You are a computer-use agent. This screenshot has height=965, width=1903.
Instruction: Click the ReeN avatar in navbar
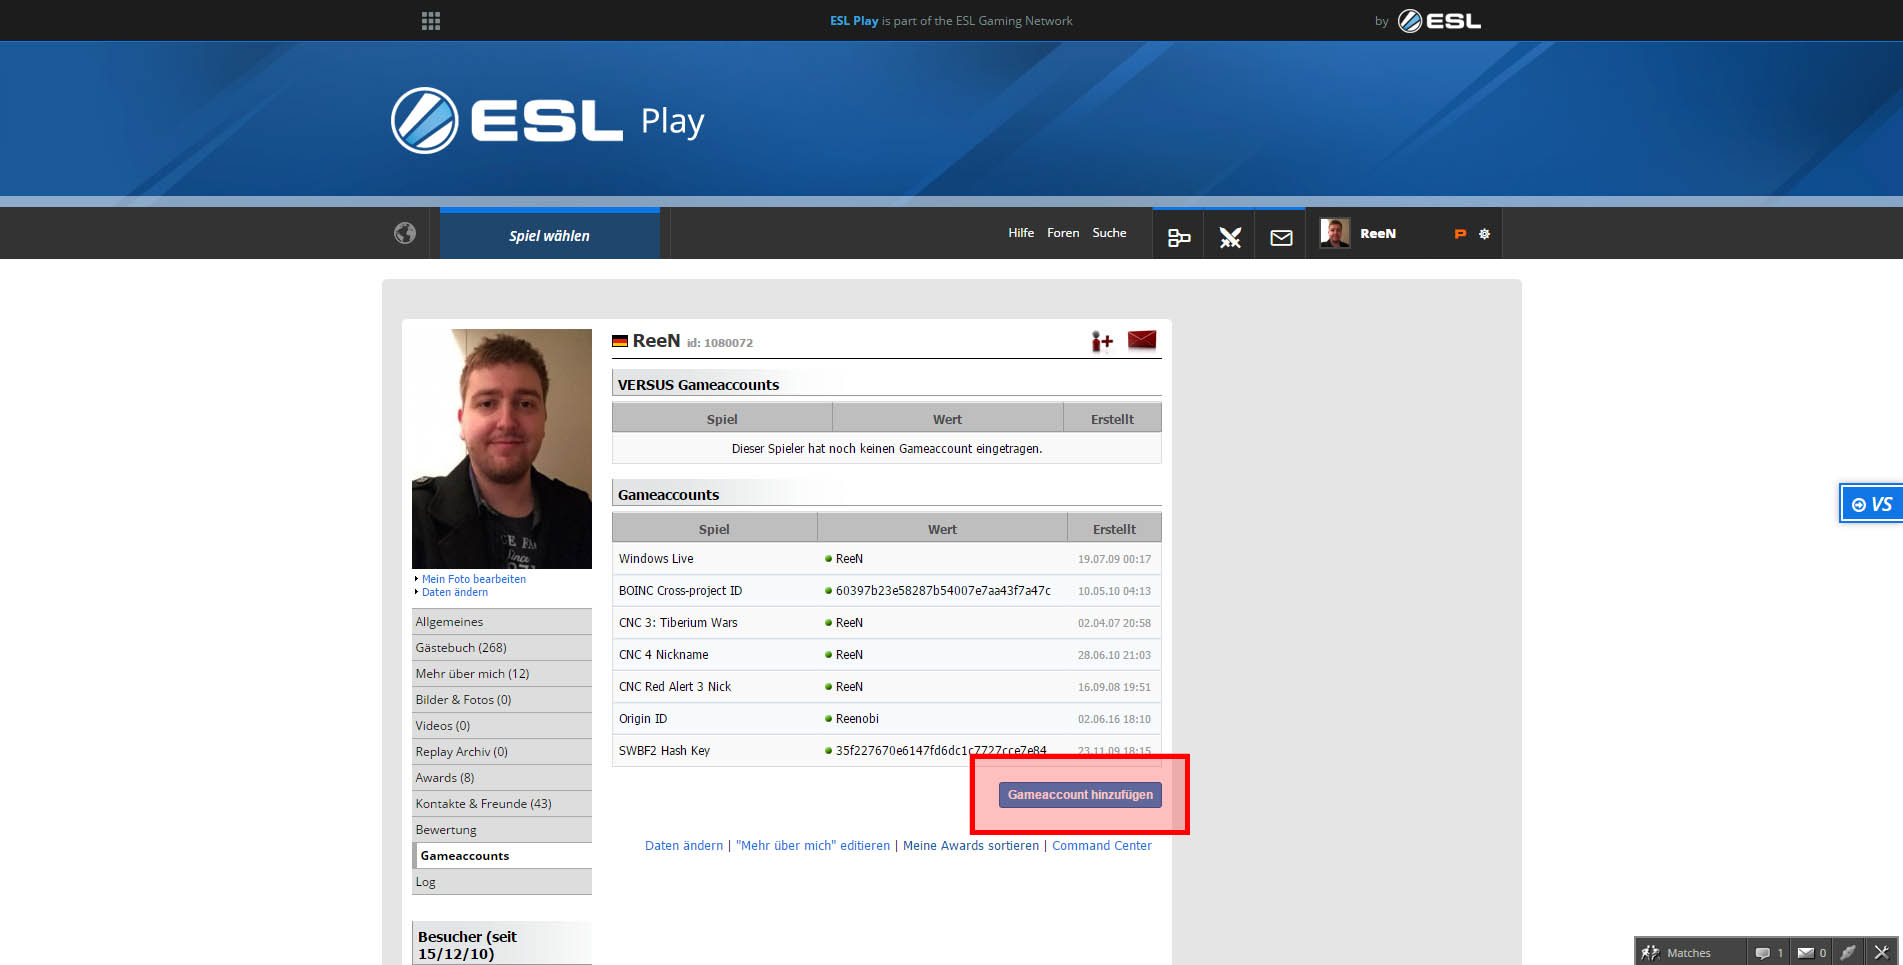[x=1334, y=233]
